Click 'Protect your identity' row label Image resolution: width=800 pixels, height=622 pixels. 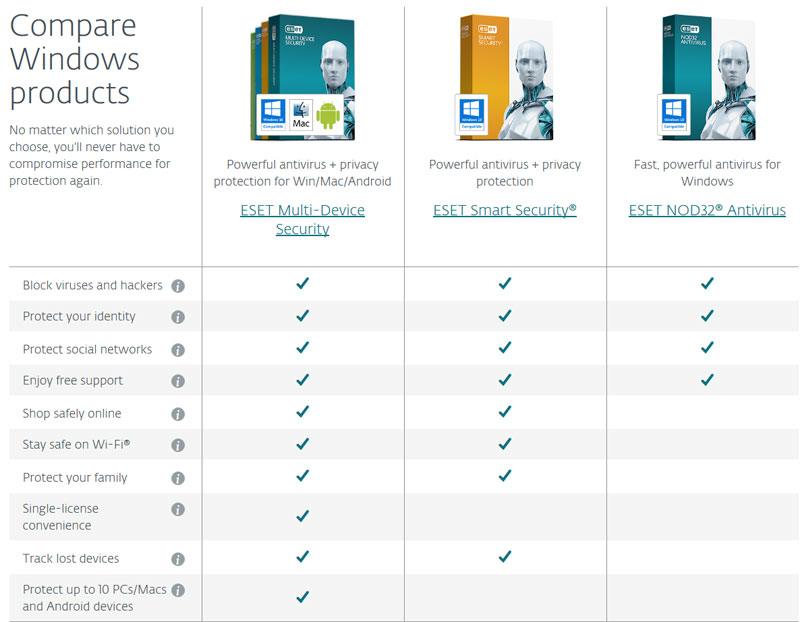(x=79, y=316)
